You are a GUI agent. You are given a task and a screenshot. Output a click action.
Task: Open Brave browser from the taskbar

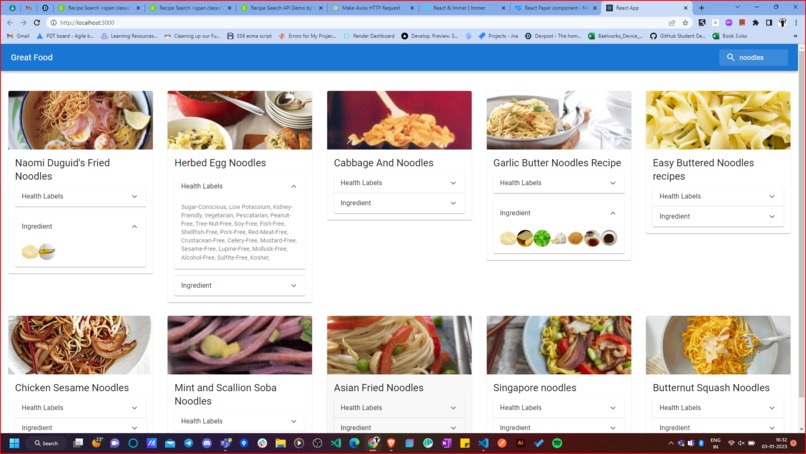click(391, 443)
